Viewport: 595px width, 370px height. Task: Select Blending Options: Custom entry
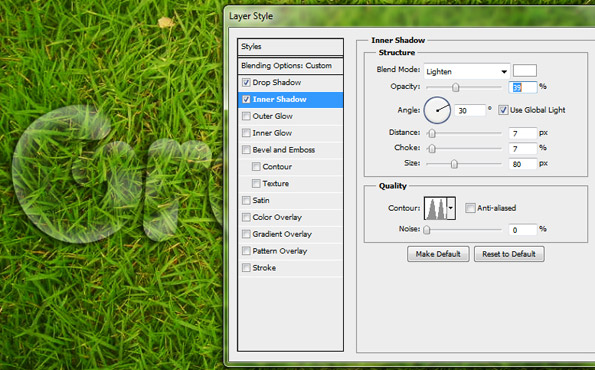point(290,66)
